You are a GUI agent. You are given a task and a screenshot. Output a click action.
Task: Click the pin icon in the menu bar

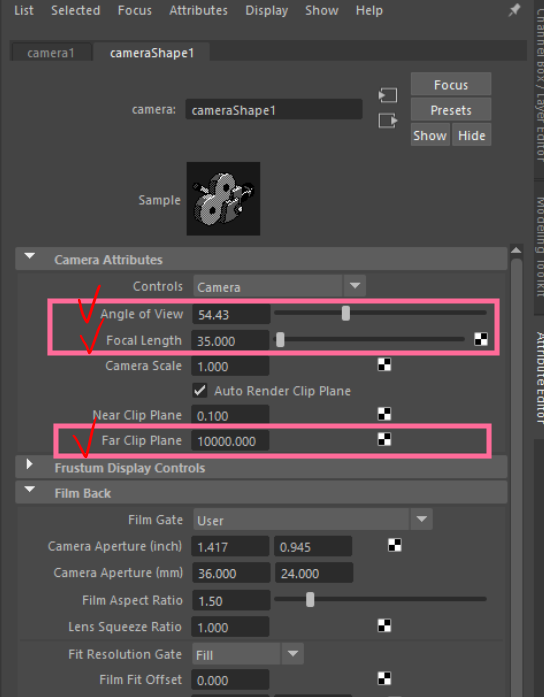514,10
